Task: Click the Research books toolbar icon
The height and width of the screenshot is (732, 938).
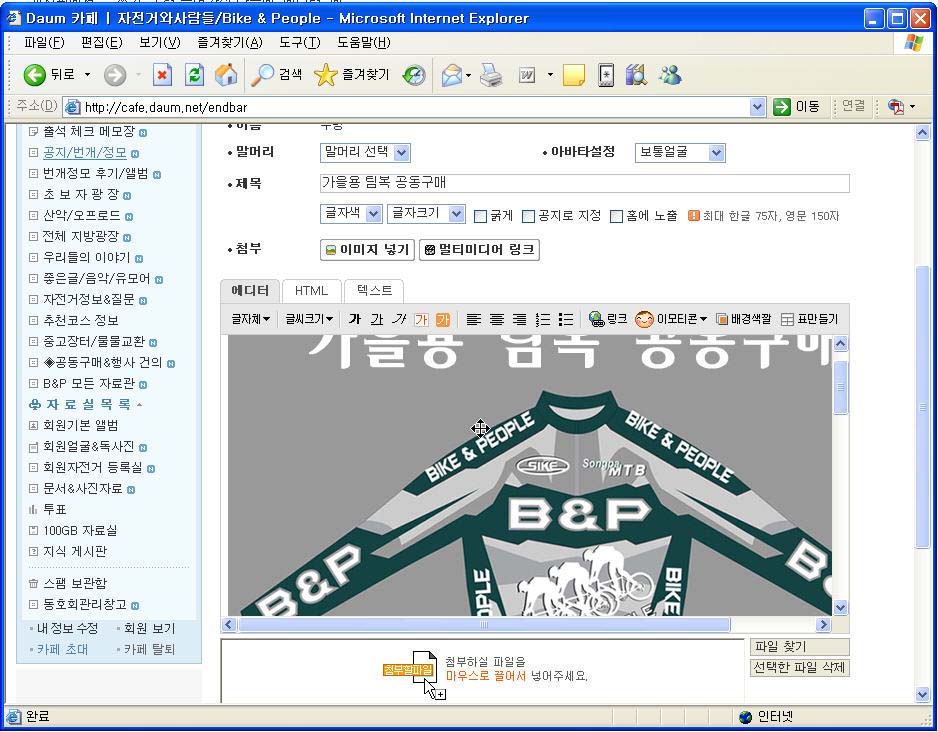Action: (636, 75)
